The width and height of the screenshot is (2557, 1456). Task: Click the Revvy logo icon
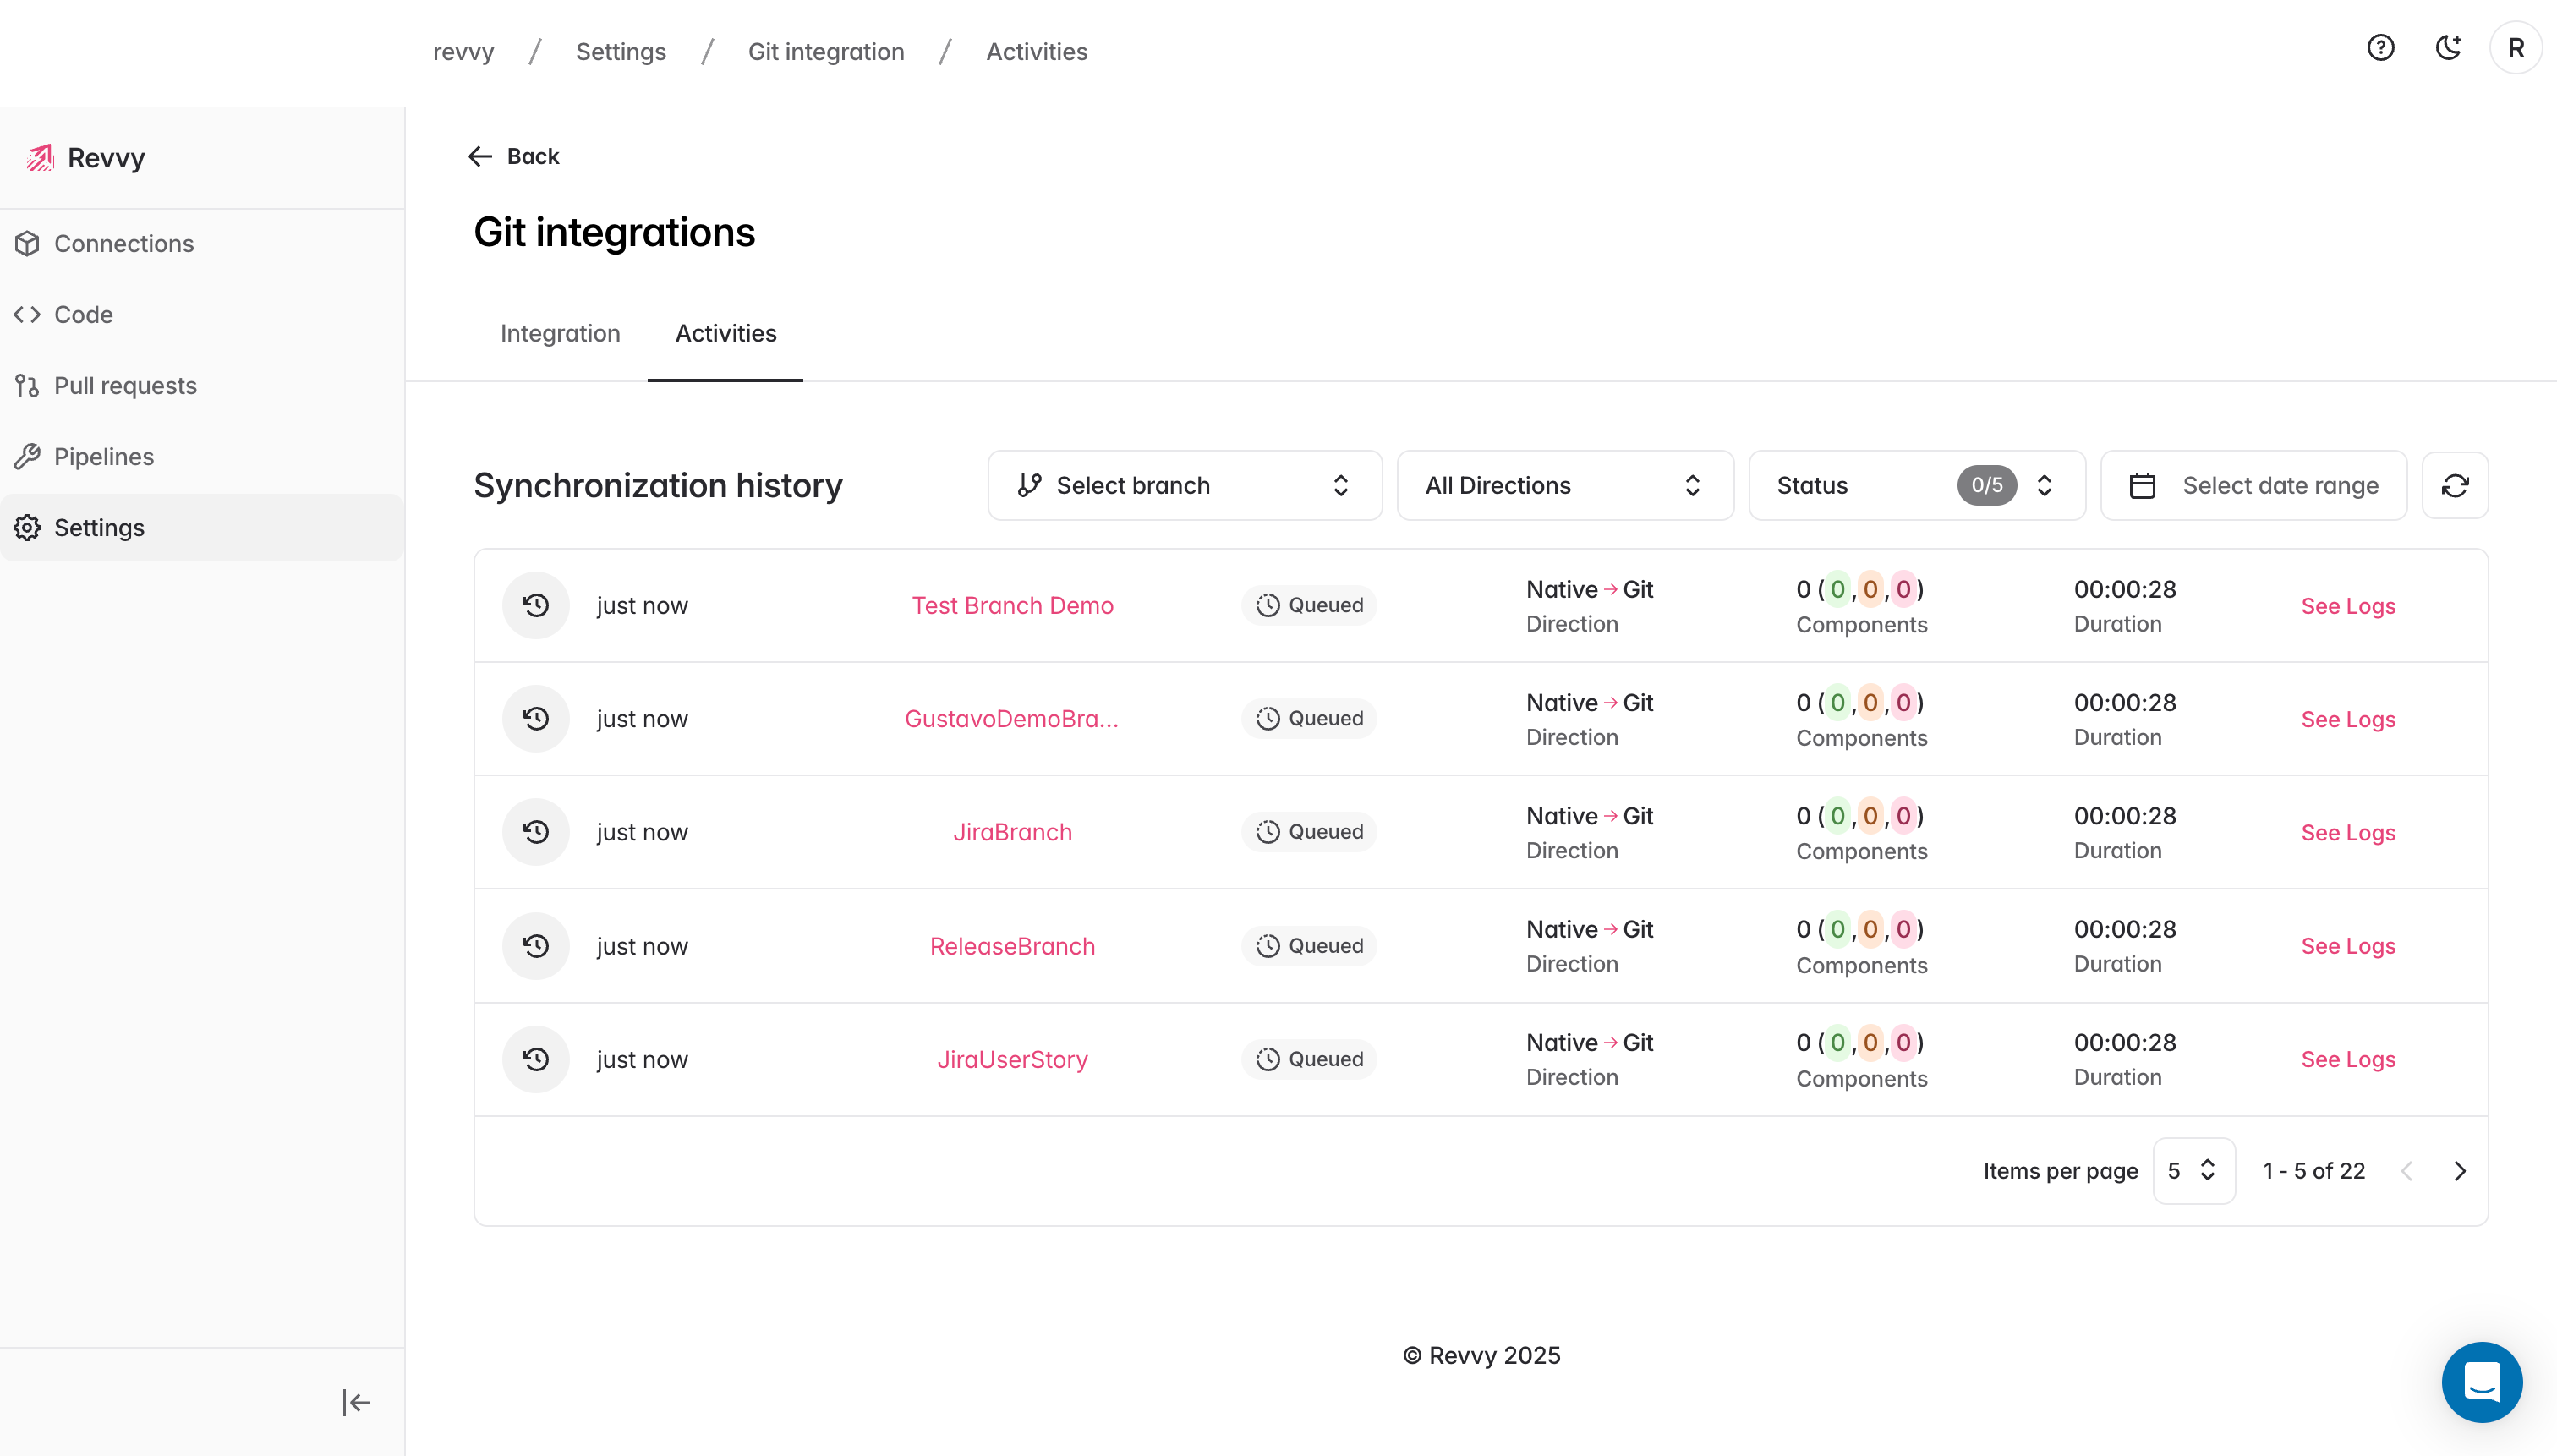point(40,158)
